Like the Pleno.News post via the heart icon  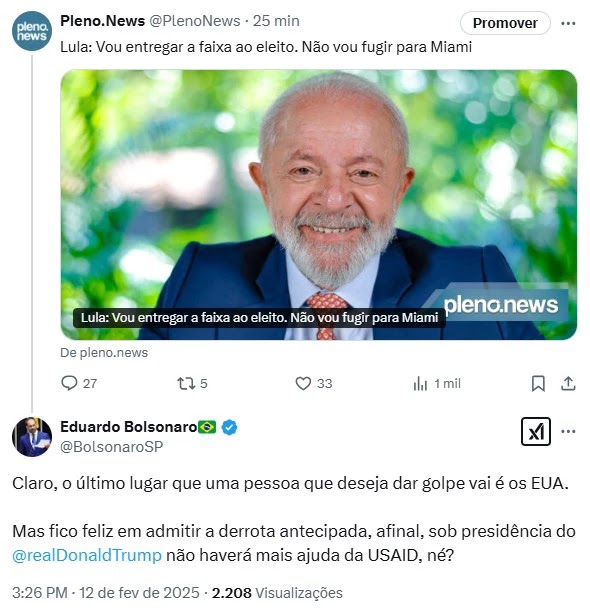tap(303, 383)
